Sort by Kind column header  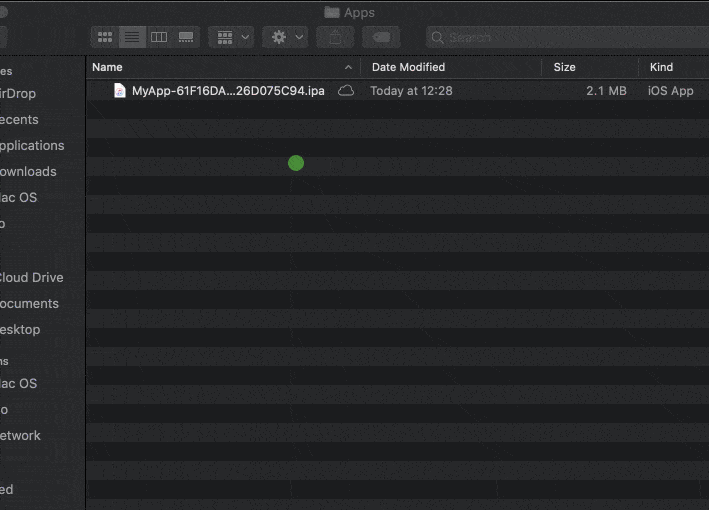coord(661,67)
